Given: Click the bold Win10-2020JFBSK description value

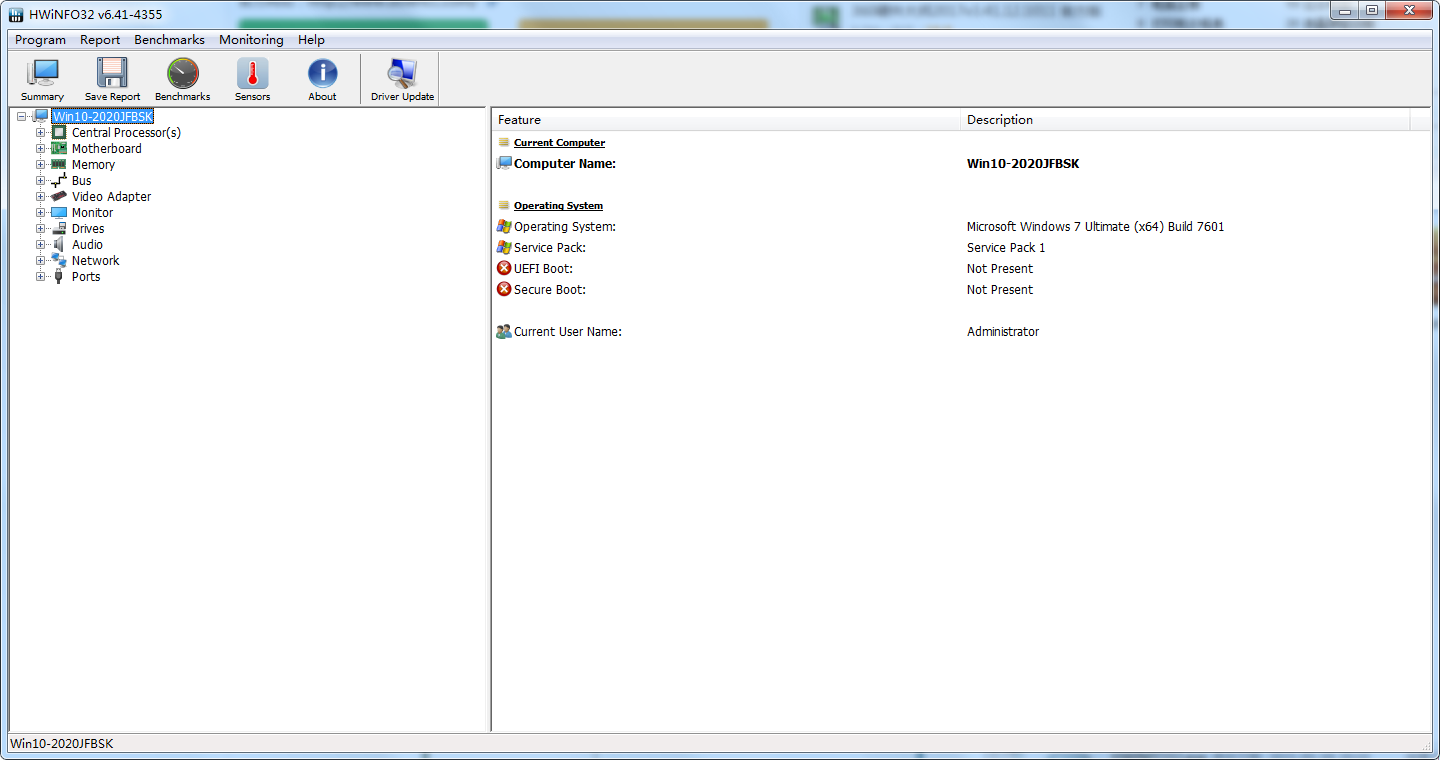Looking at the screenshot, I should (x=1023, y=164).
